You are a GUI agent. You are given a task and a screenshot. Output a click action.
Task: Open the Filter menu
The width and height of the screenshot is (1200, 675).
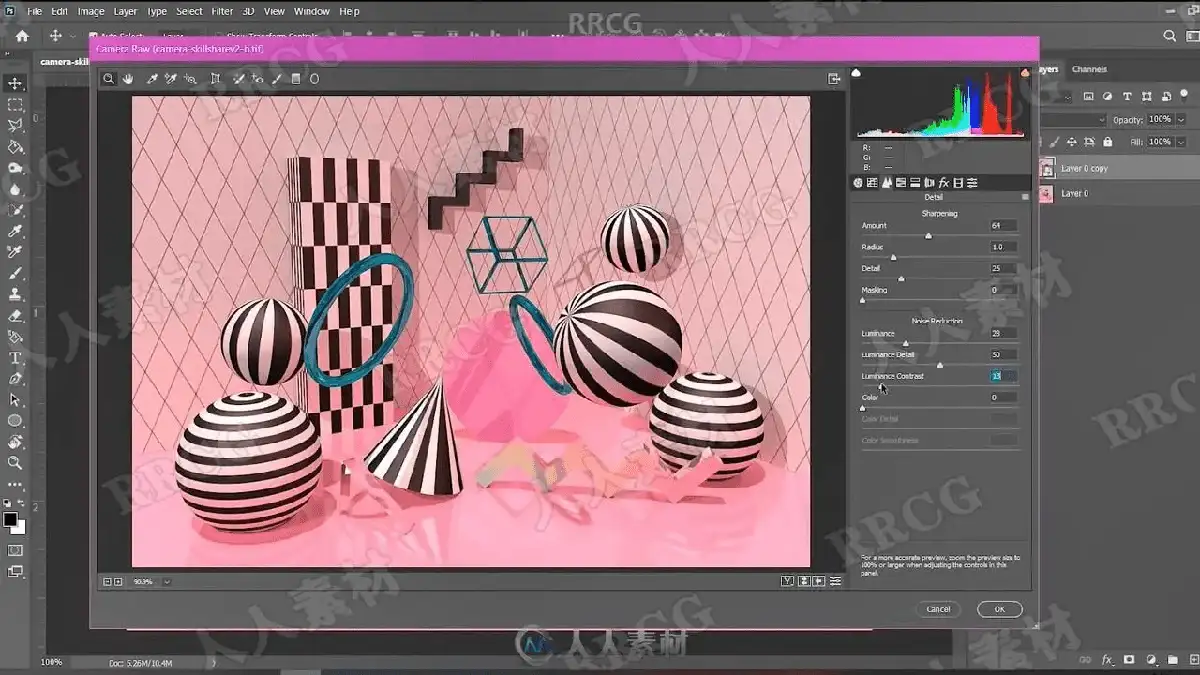223,11
